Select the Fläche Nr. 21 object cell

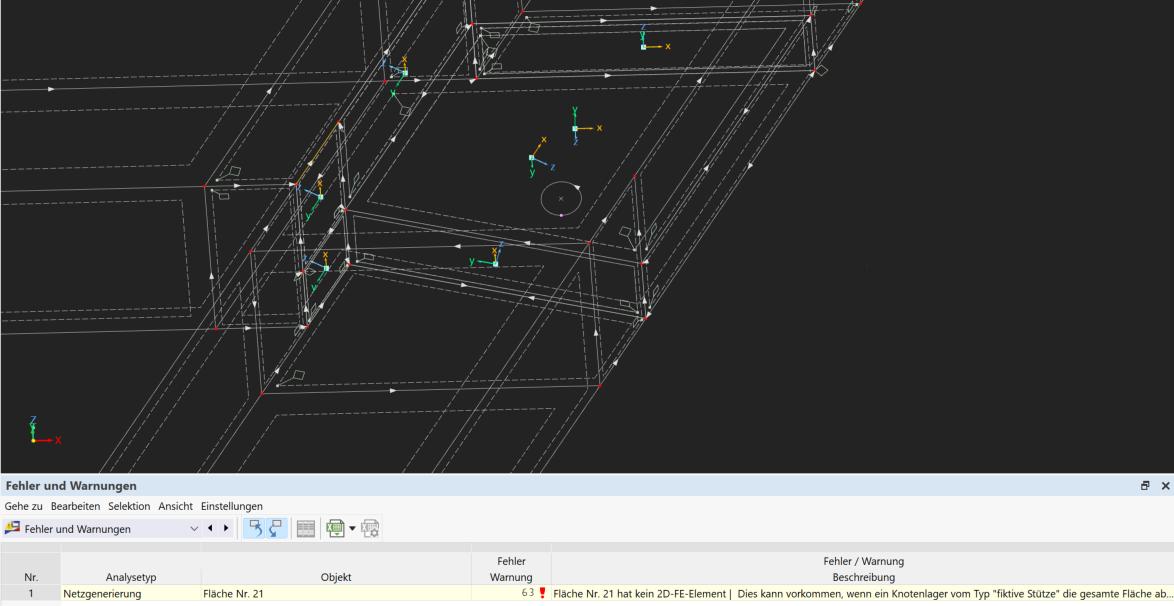pyautogui.click(x=233, y=593)
